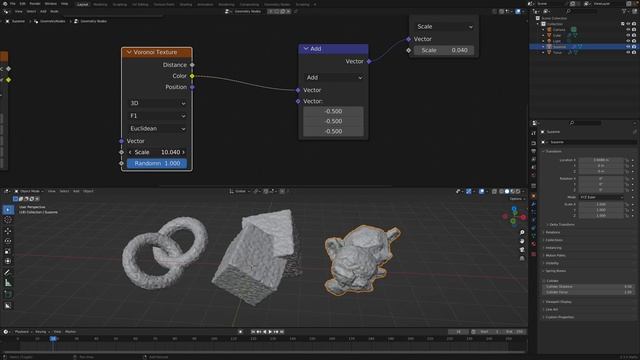Image resolution: width=640 pixels, height=360 pixels.
Task: Click the Voronoi Scale 10.040 field
Action: 157,152
